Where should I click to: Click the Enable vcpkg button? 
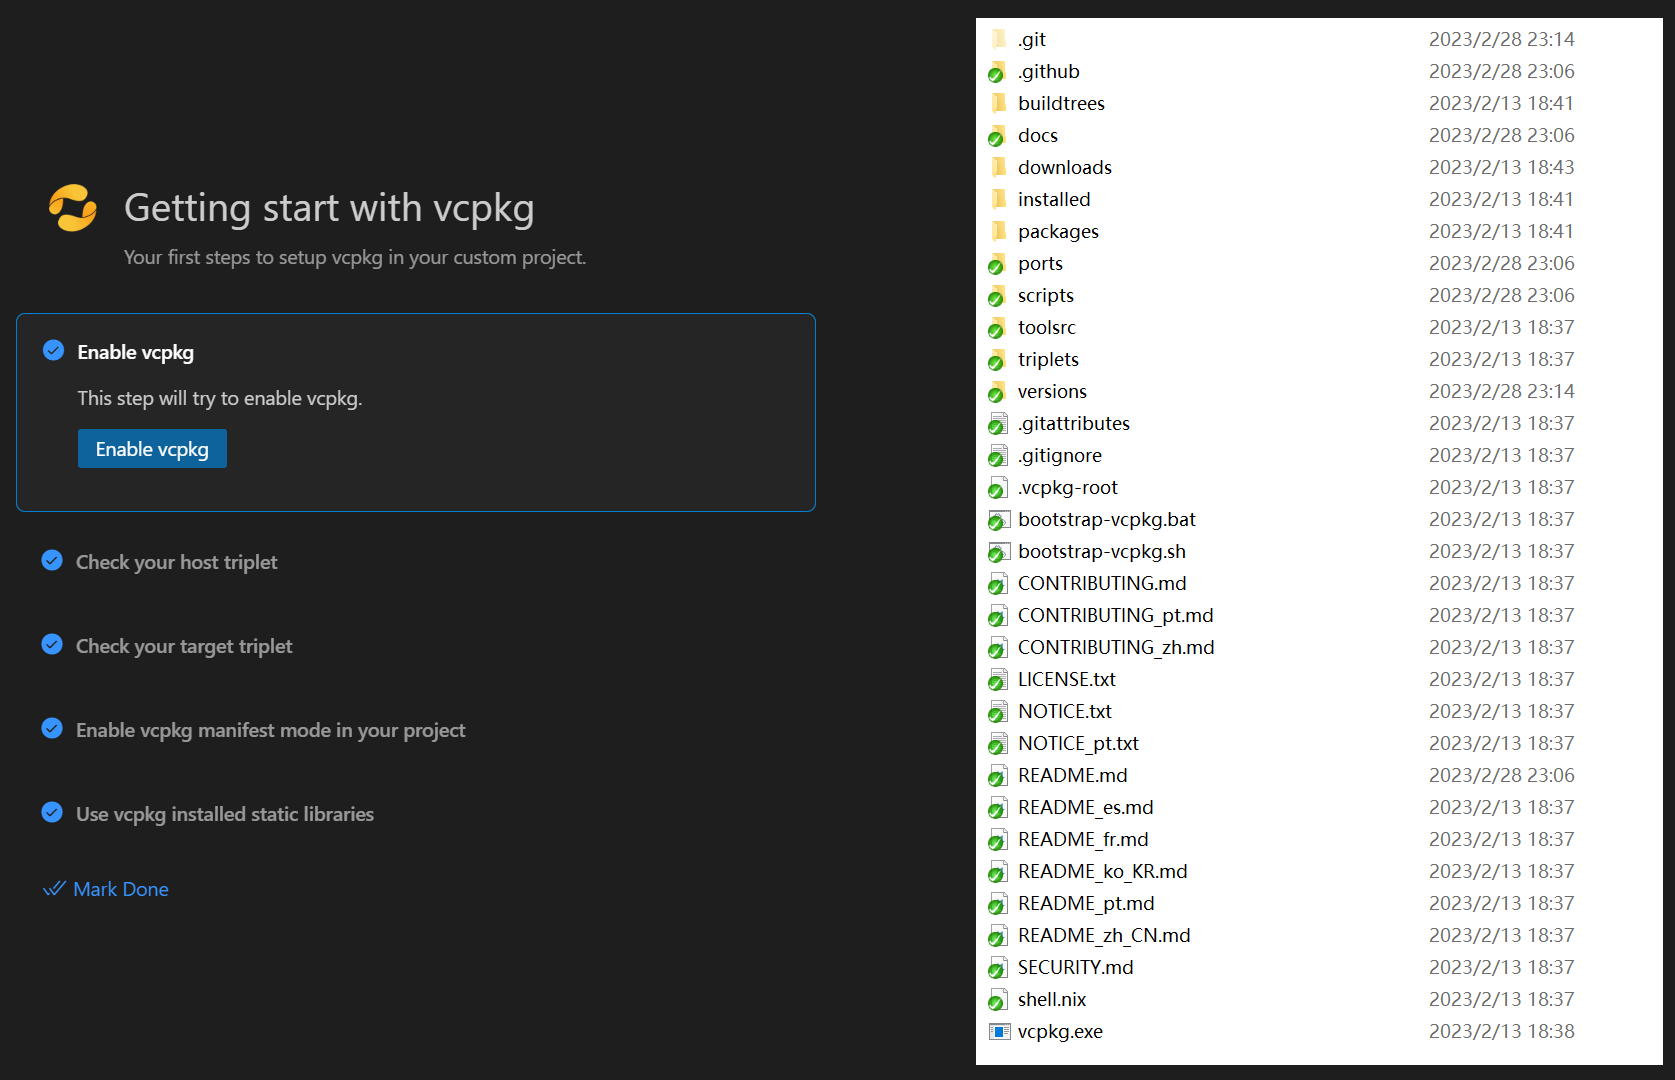click(152, 449)
